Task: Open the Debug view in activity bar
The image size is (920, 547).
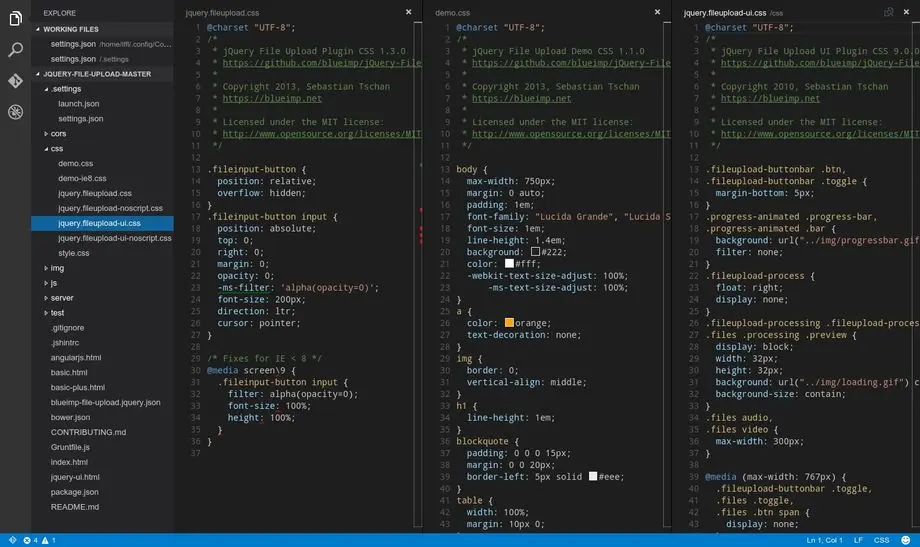Action: pyautogui.click(x=16, y=112)
